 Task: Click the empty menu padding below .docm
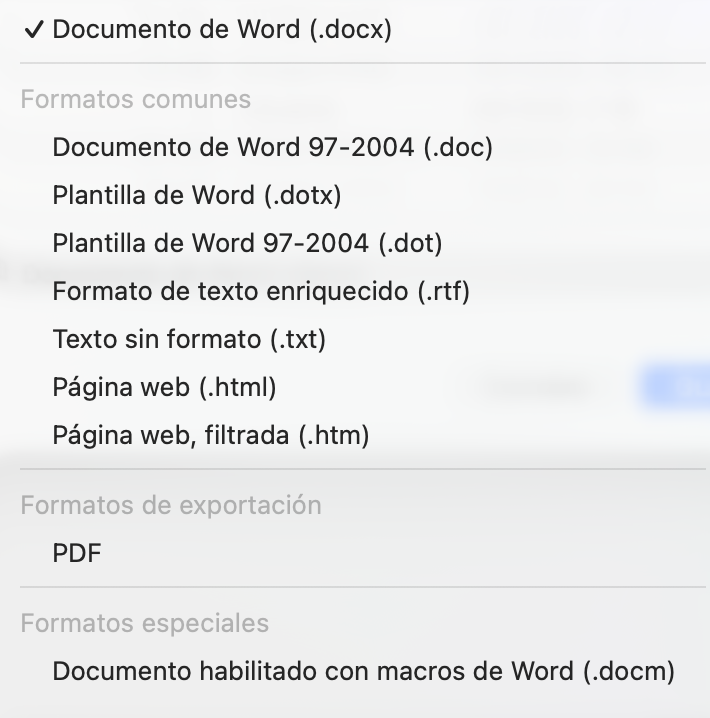click(x=363, y=705)
